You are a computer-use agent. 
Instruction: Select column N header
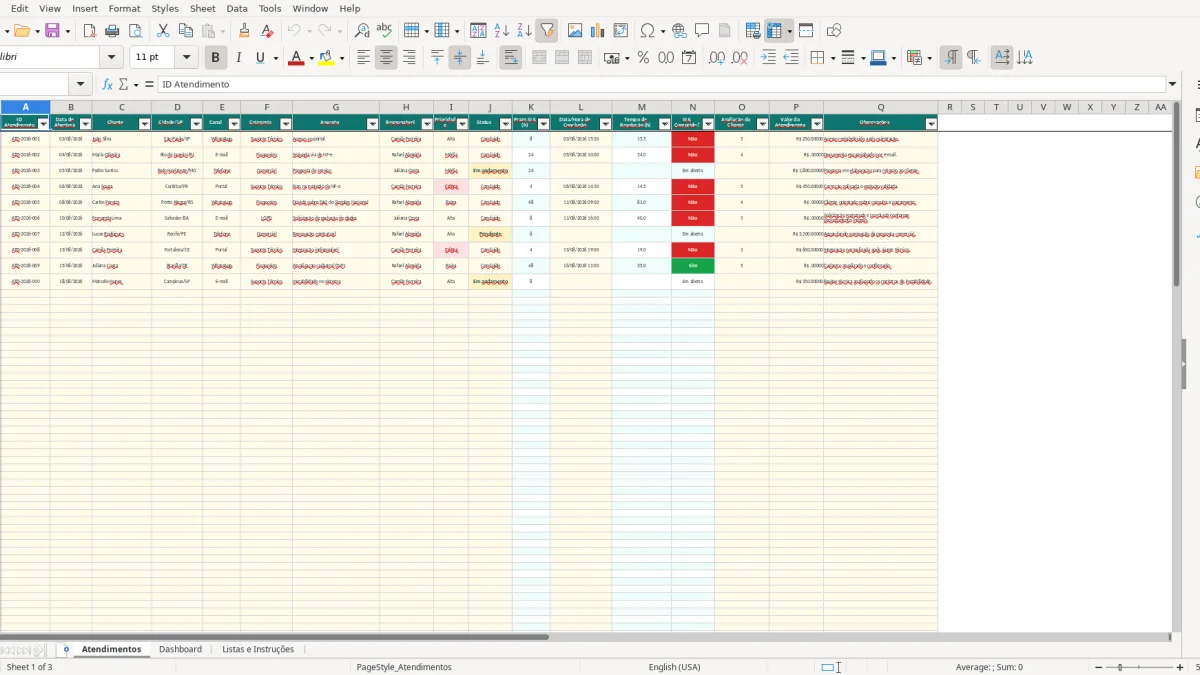[x=693, y=107]
